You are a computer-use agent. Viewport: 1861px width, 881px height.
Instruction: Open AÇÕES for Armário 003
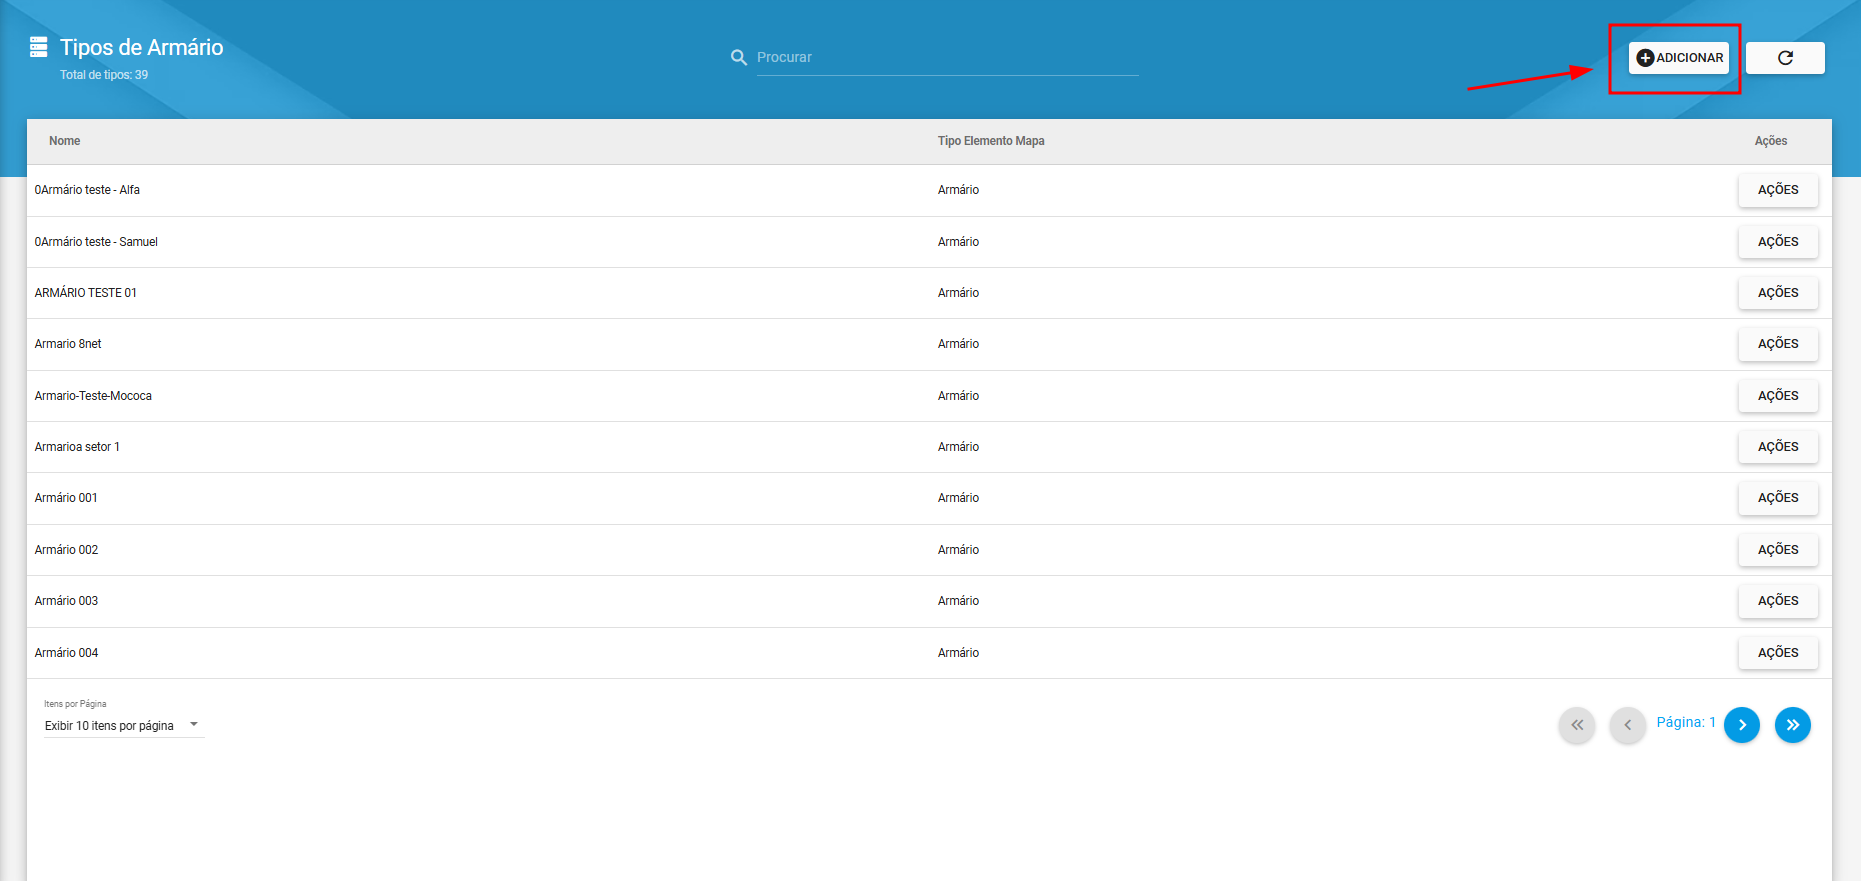pyautogui.click(x=1778, y=601)
